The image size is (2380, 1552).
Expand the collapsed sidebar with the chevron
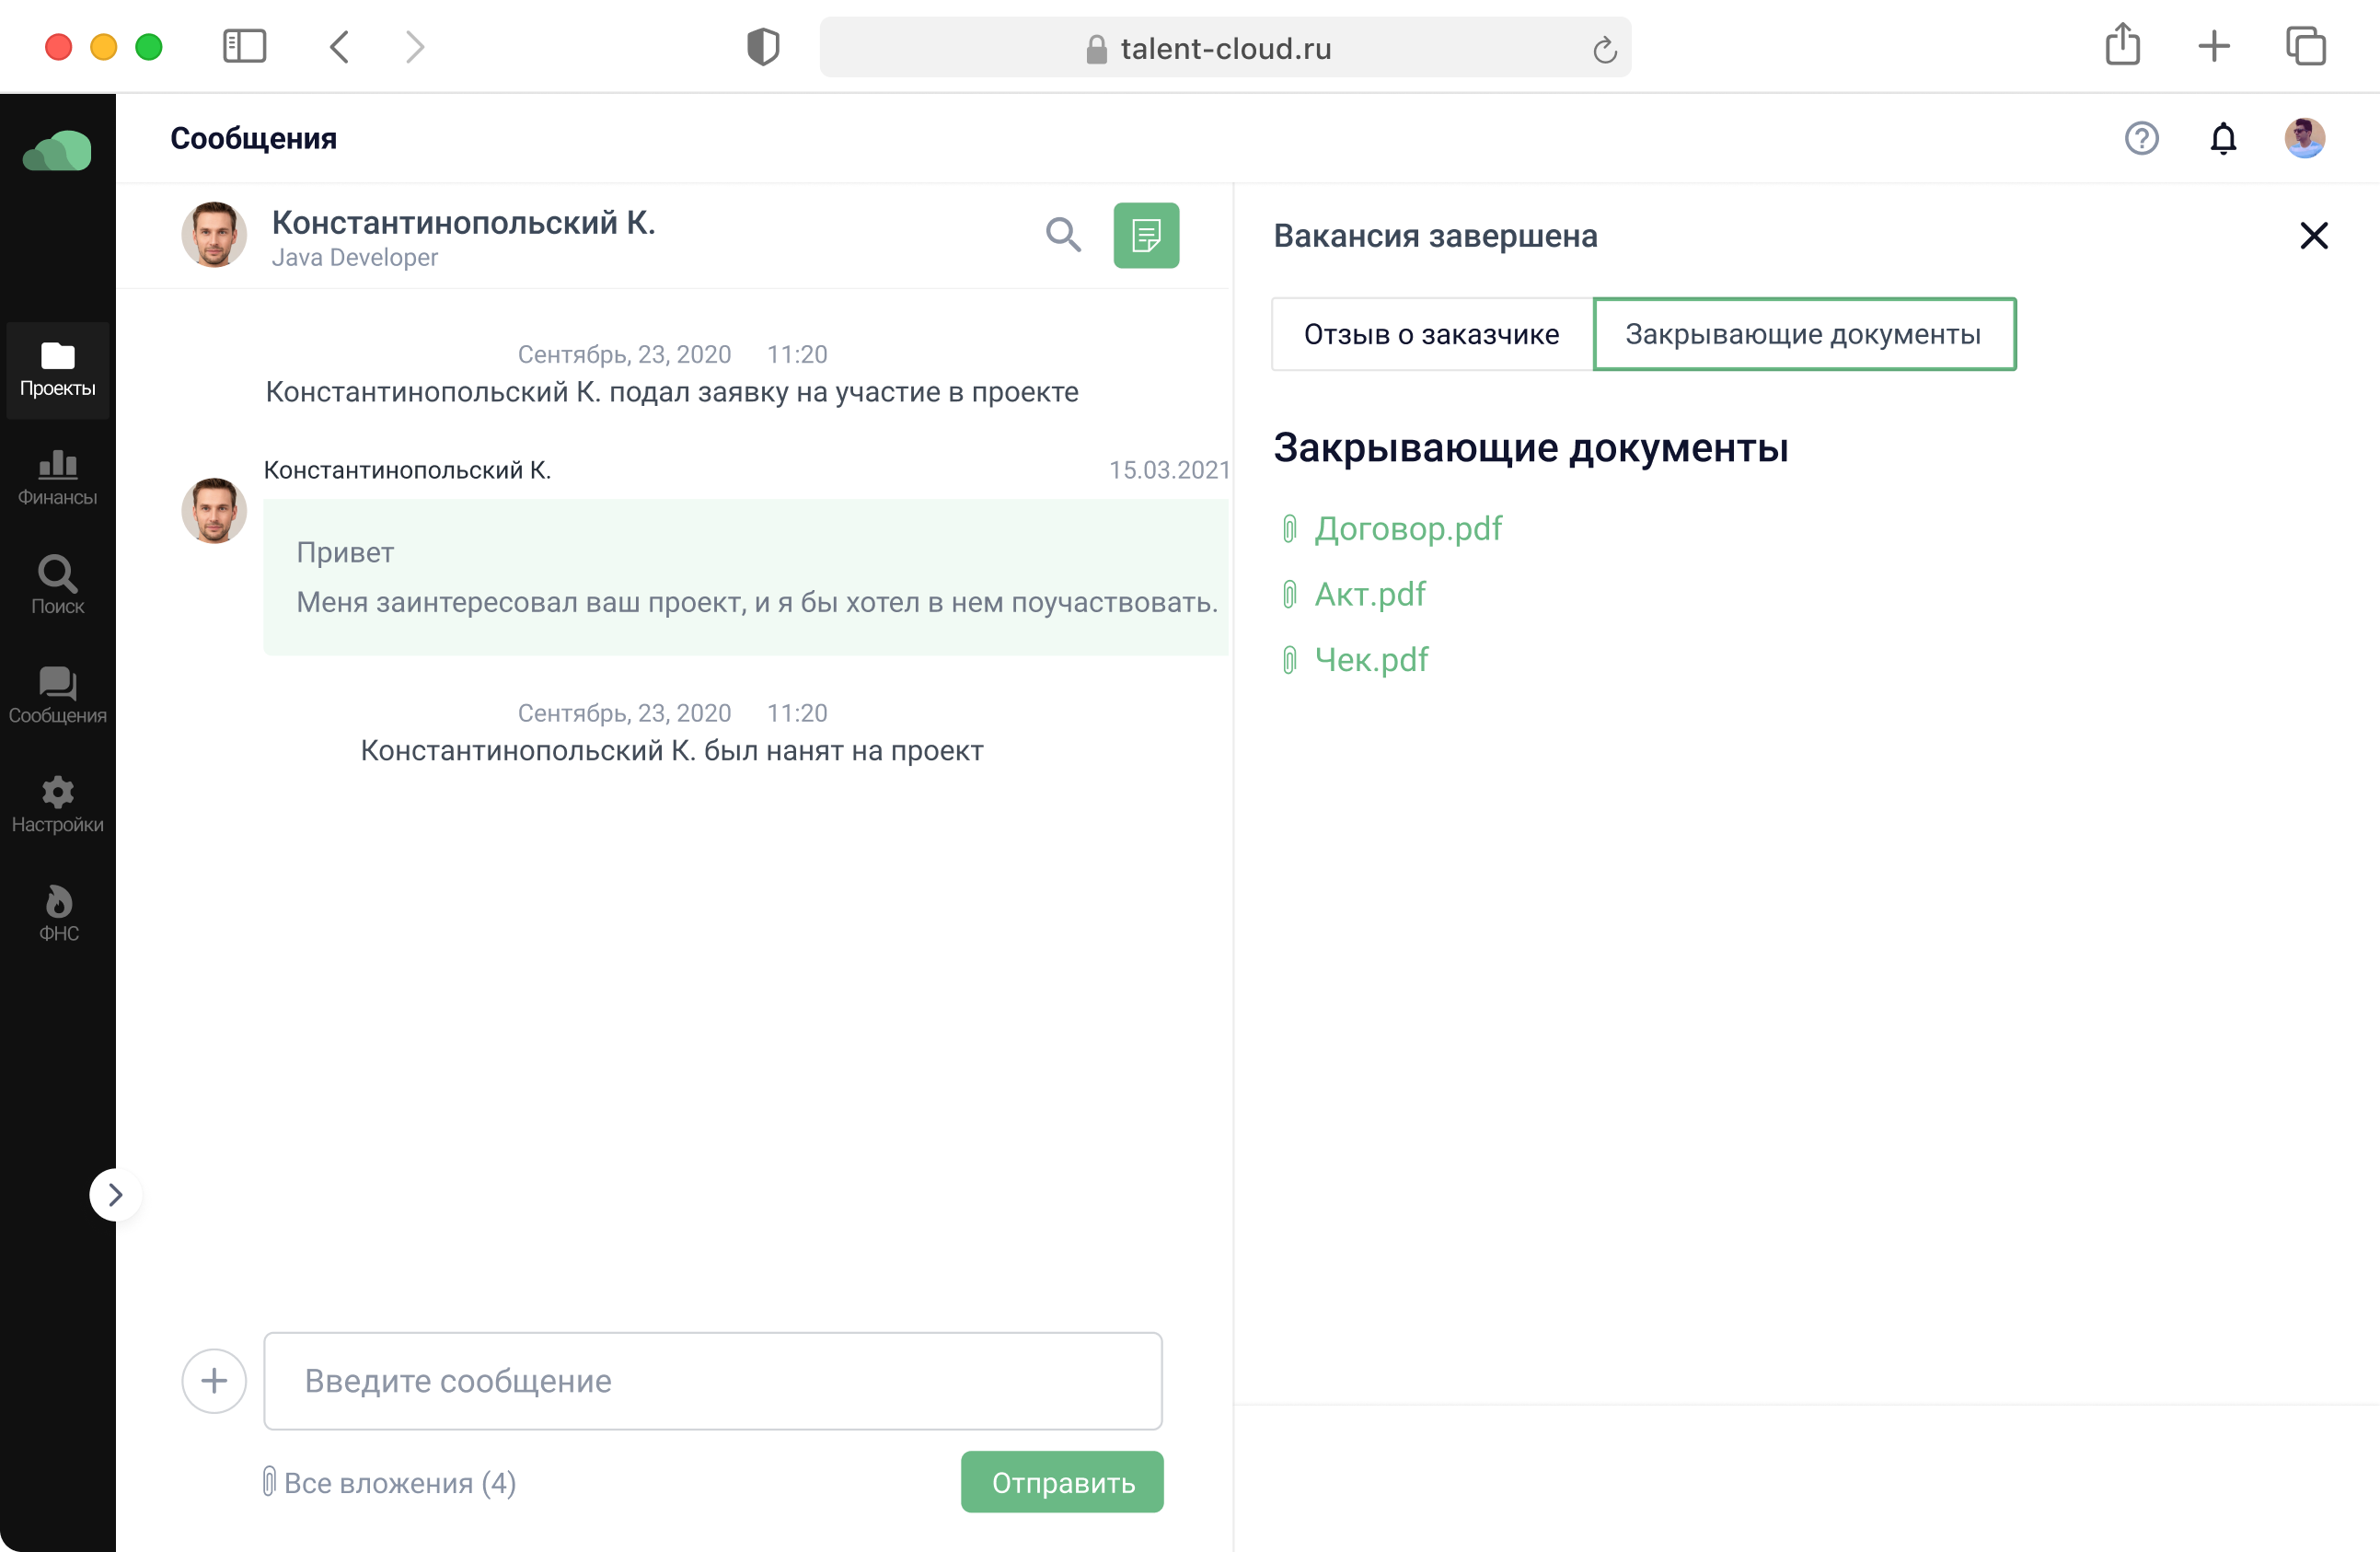point(116,1194)
